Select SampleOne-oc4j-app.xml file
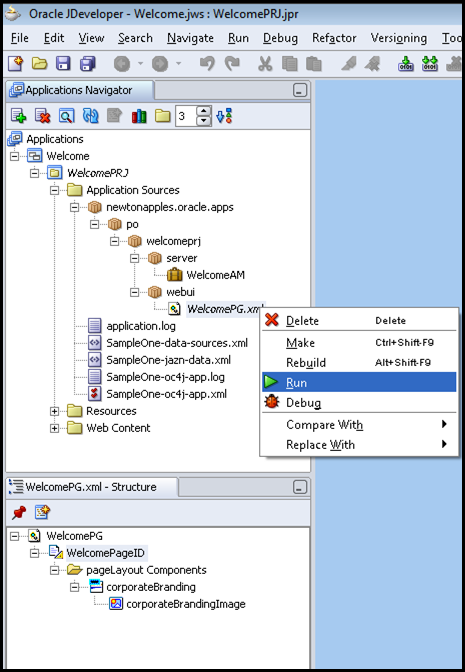This screenshot has height=672, width=465. coord(167,394)
